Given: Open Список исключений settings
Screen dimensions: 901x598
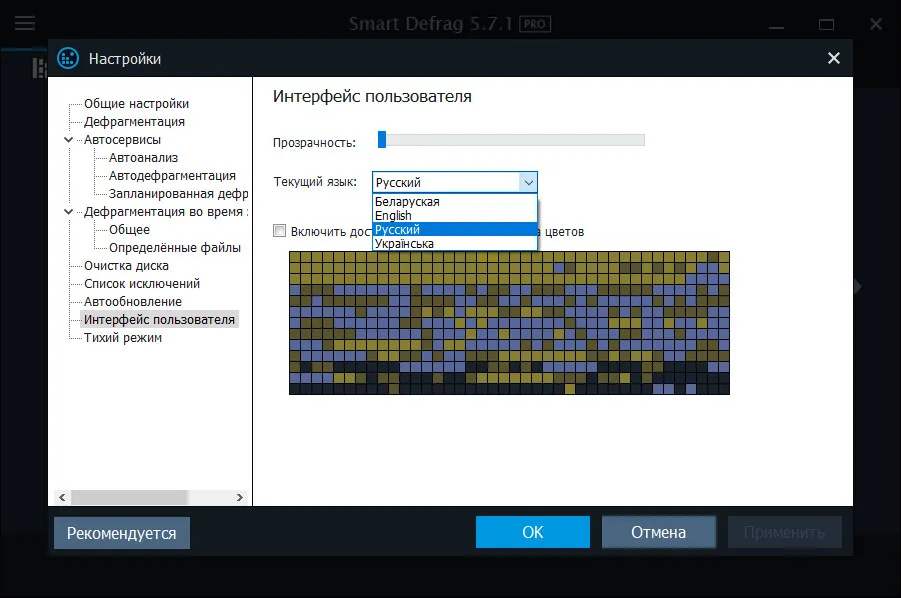Looking at the screenshot, I should pos(141,284).
